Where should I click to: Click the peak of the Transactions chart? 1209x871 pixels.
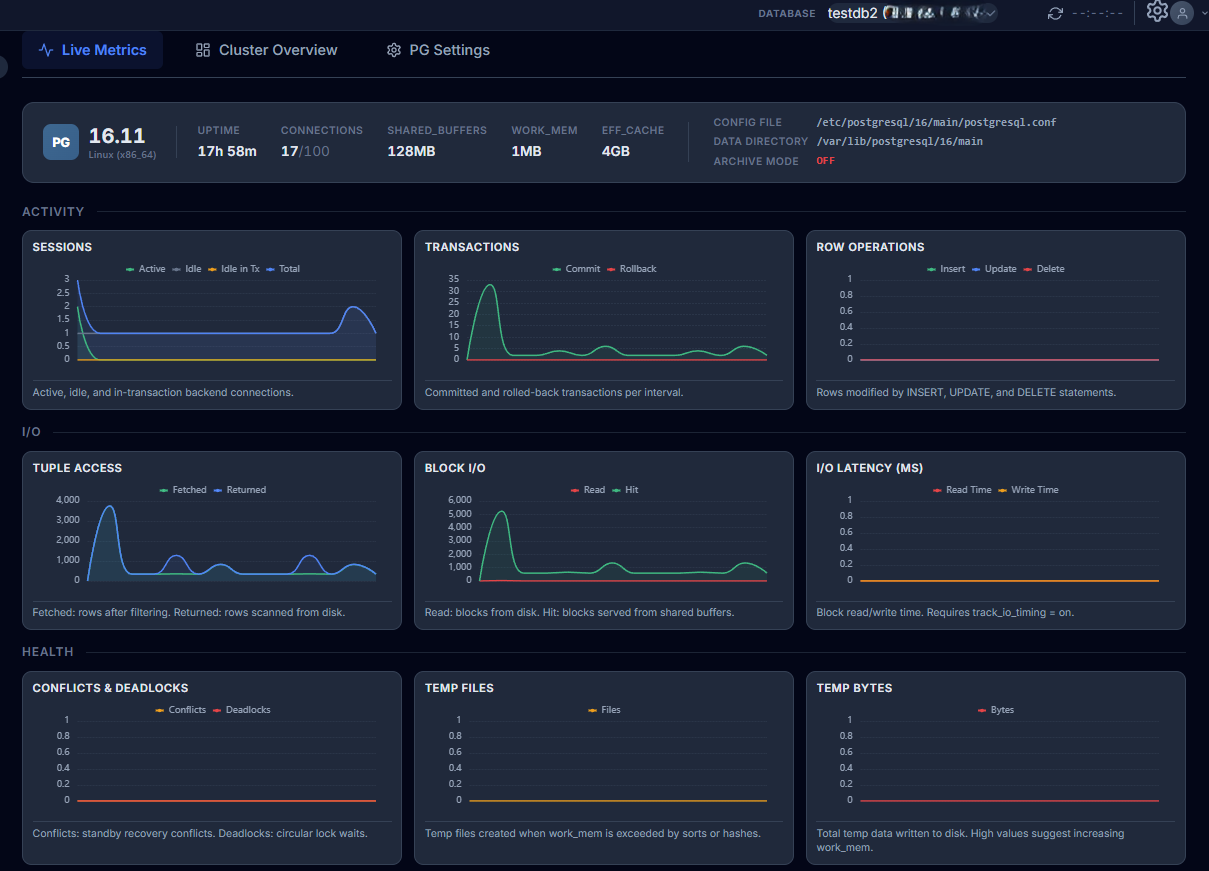(490, 286)
